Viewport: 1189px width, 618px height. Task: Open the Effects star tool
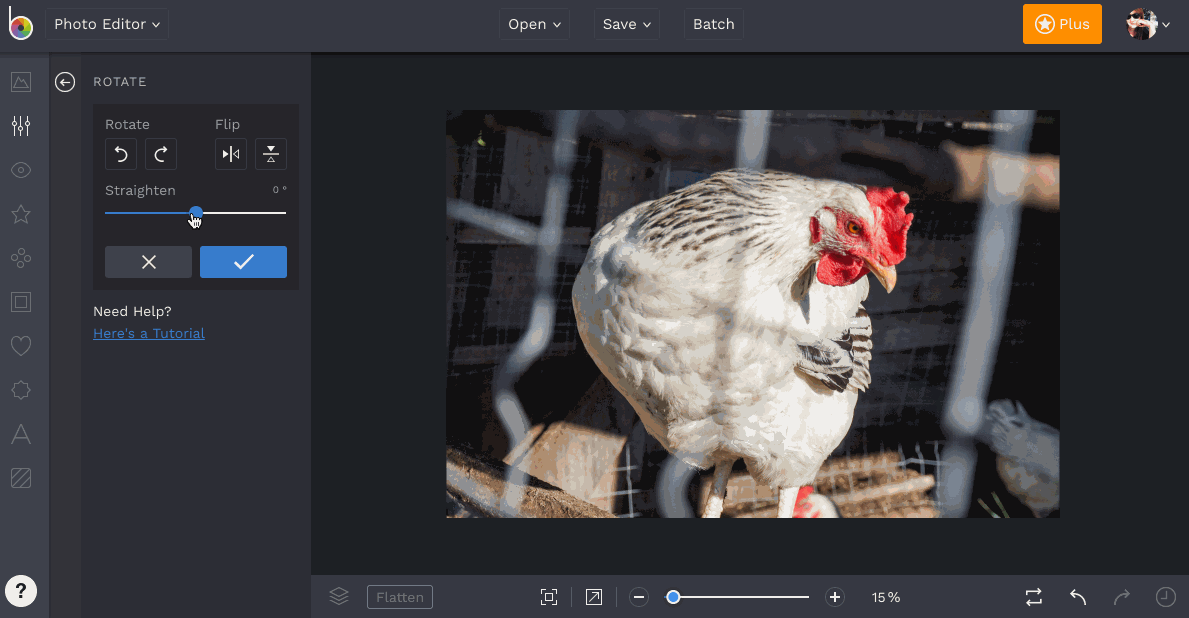coord(21,214)
